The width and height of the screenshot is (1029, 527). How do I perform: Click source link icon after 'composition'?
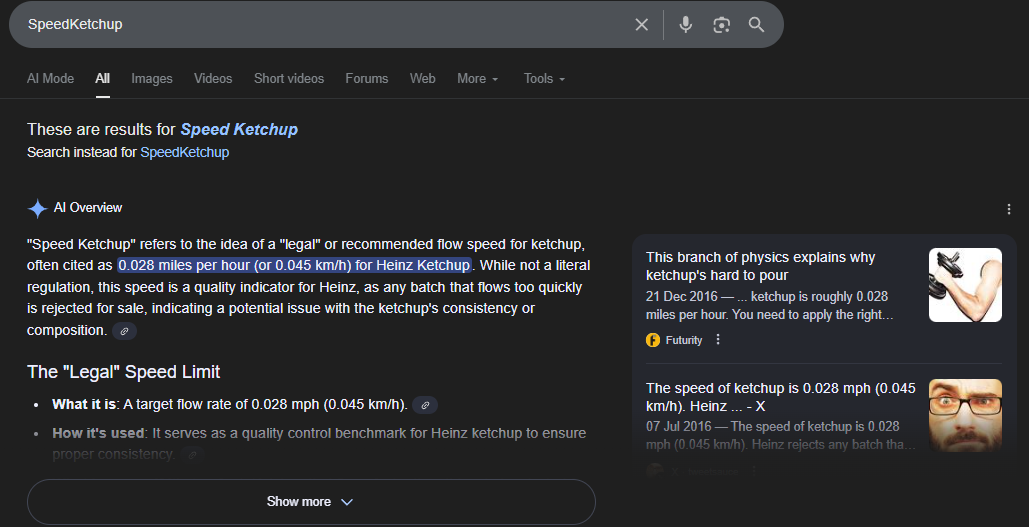124,331
